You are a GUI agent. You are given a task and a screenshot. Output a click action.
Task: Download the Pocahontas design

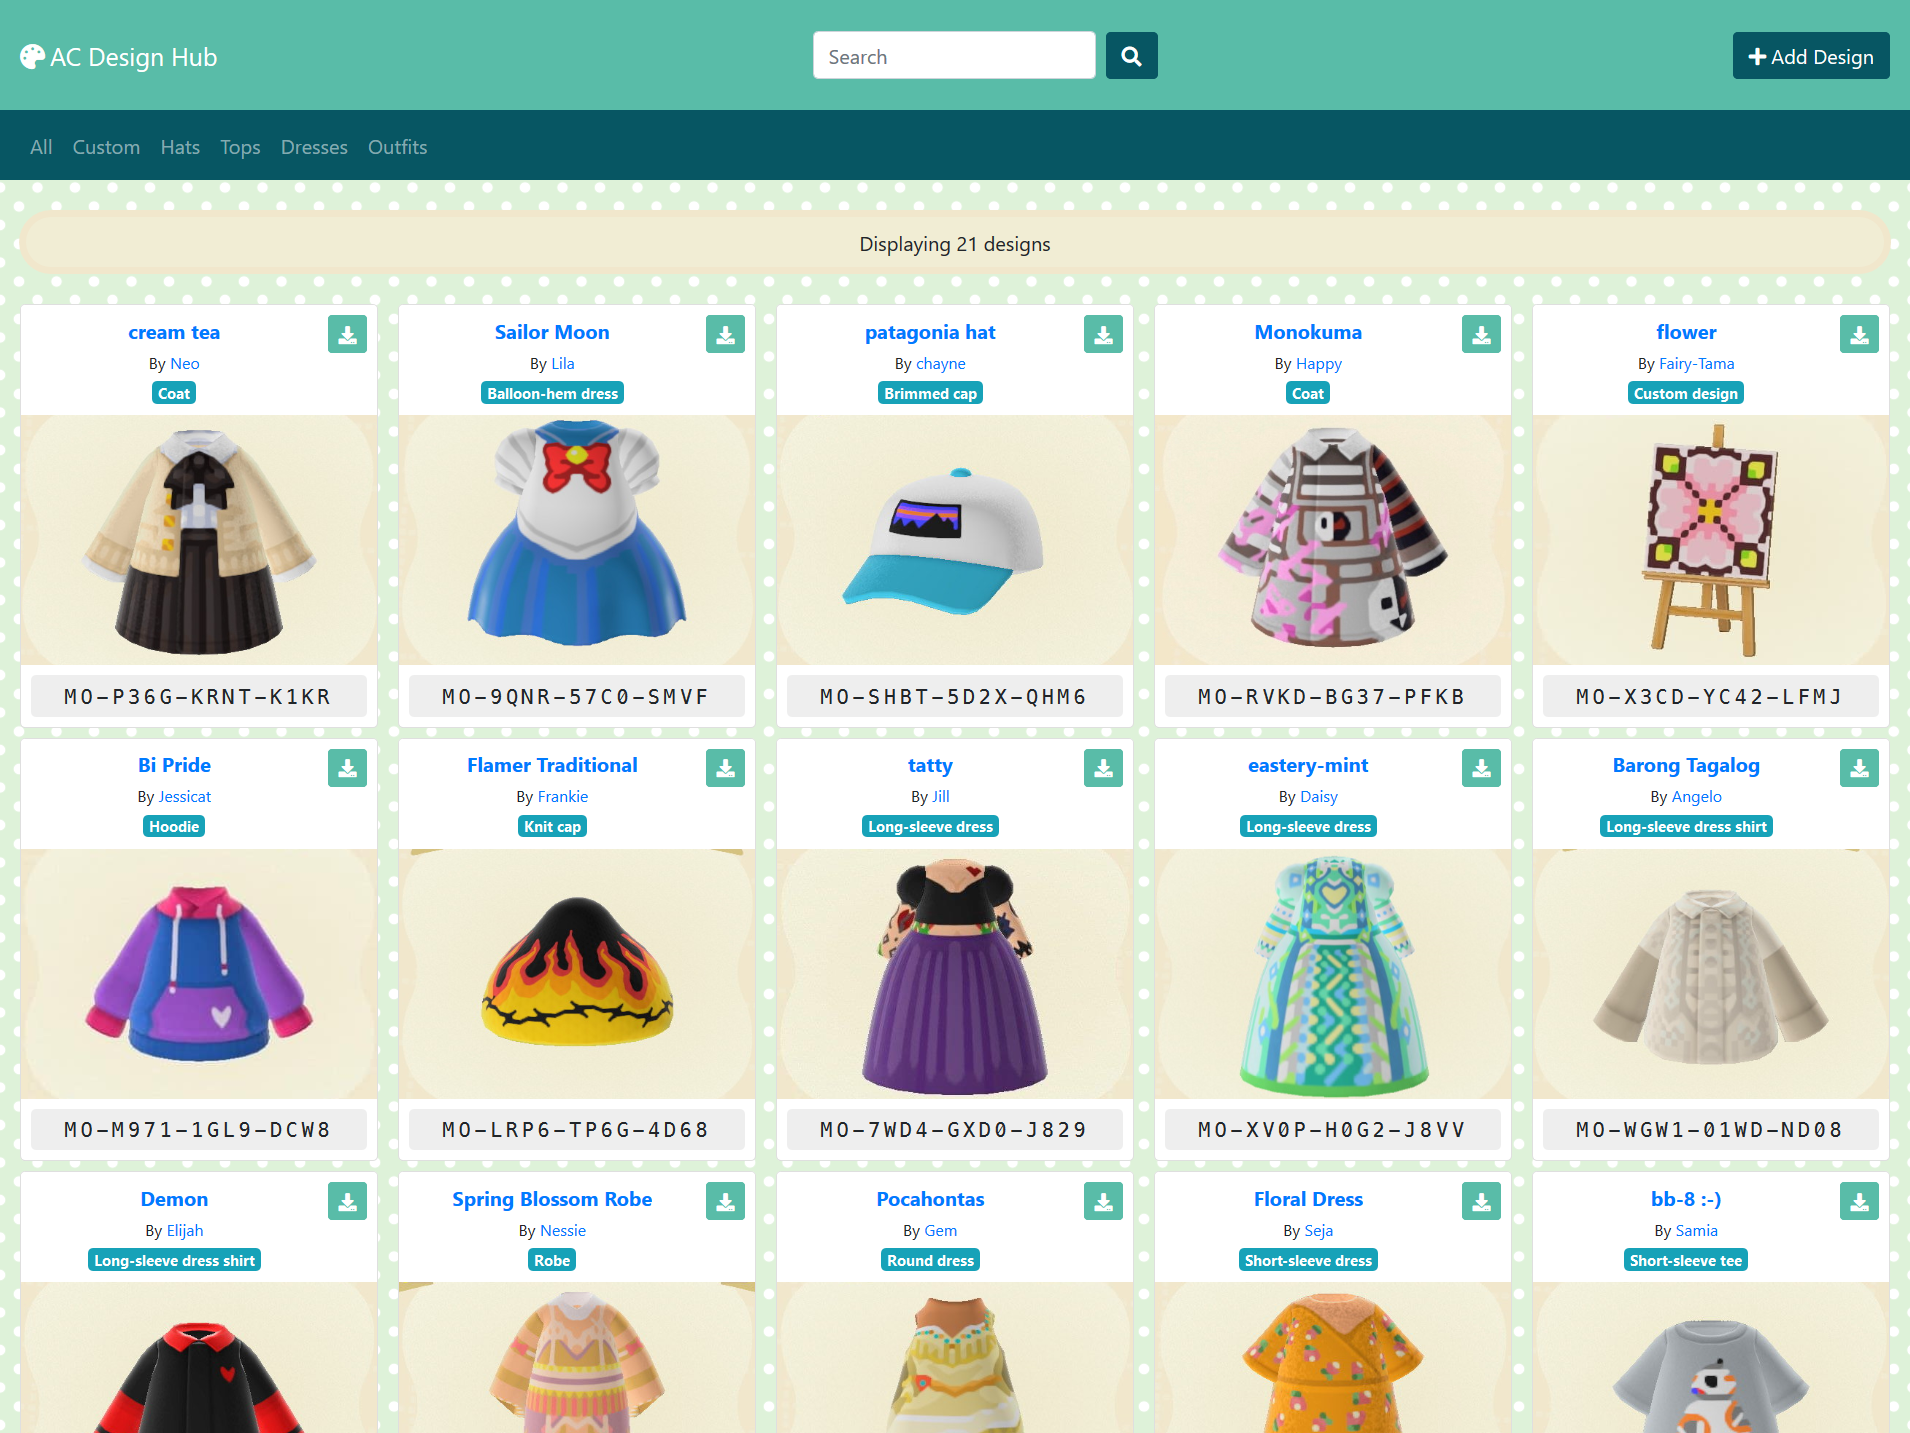(x=1103, y=1202)
